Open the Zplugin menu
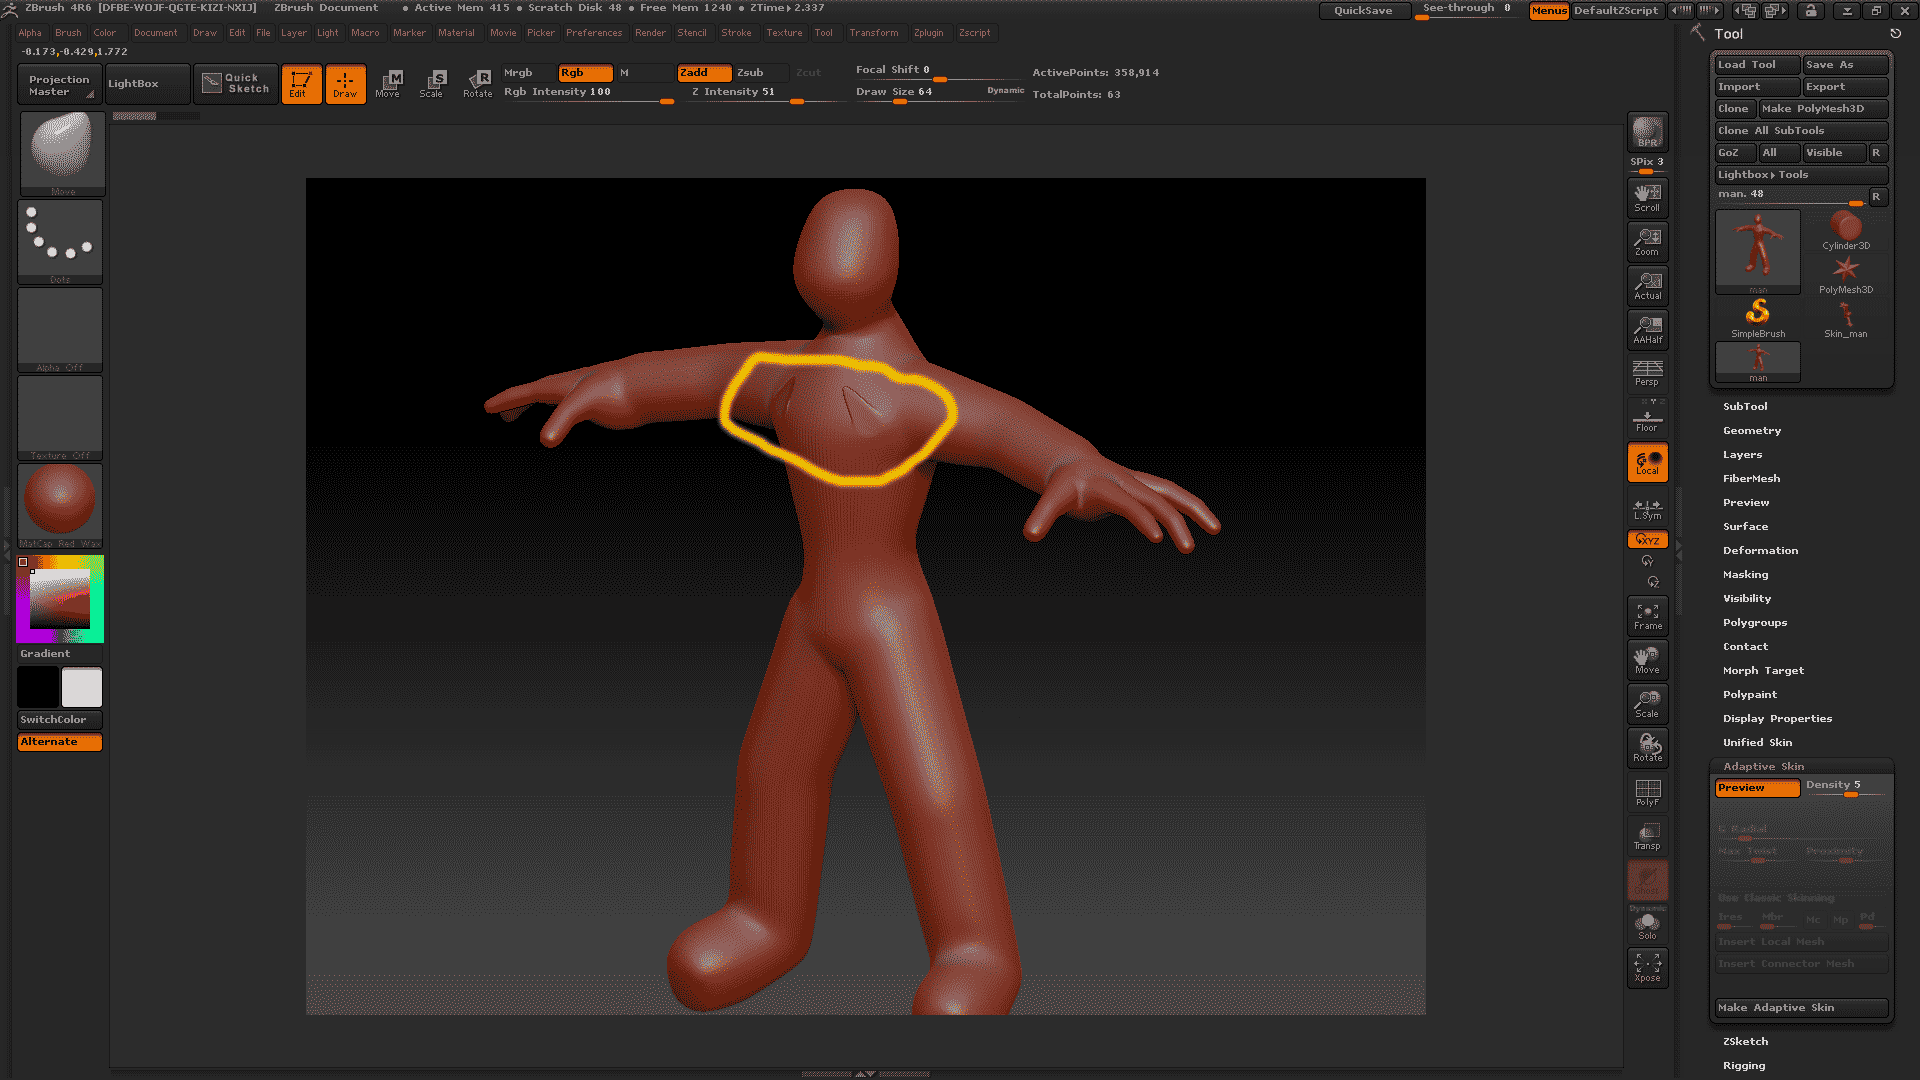Screen dimensions: 1920x1080 click(928, 33)
